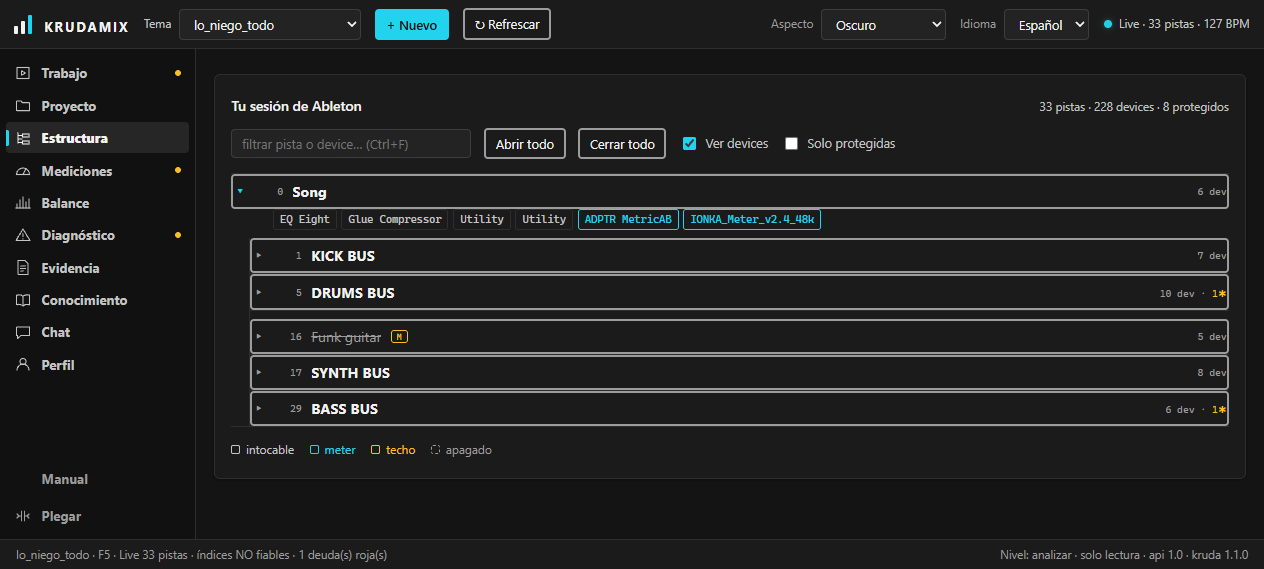The width and height of the screenshot is (1264, 569).
Task: Click the status bar 'índices NO fiables' text
Action: coord(243,555)
